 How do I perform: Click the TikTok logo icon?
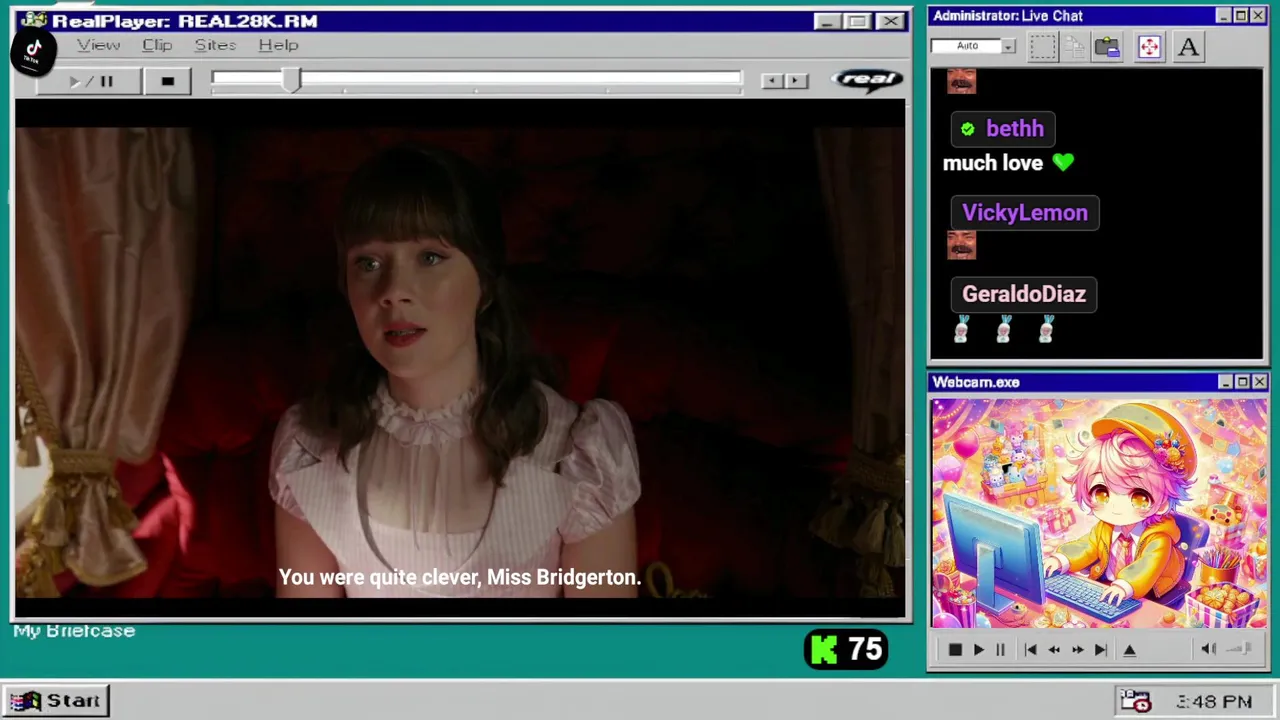[x=33, y=51]
